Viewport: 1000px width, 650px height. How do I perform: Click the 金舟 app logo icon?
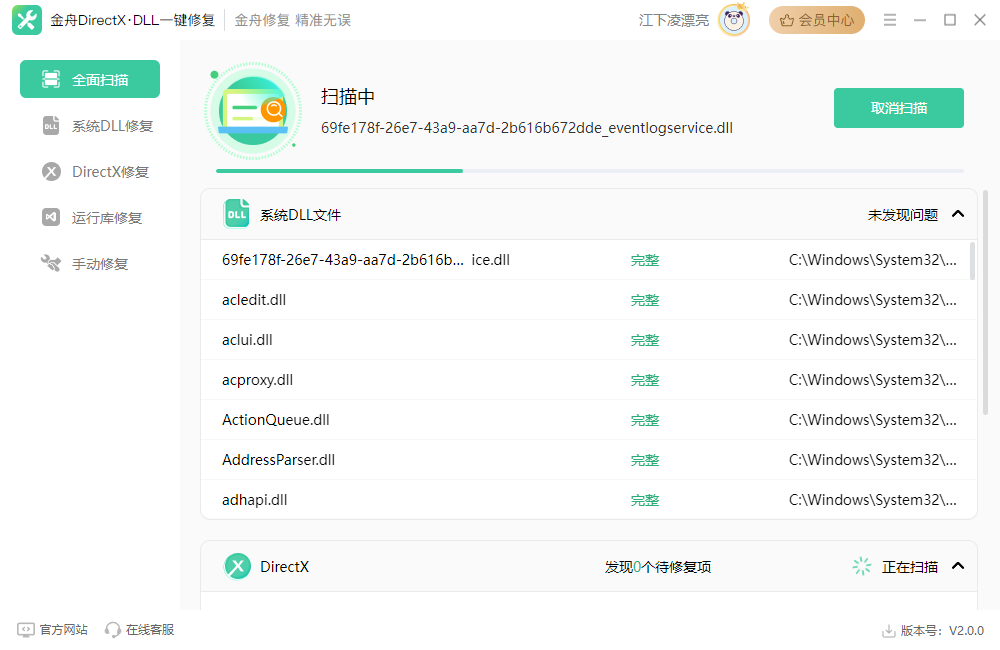click(x=26, y=19)
